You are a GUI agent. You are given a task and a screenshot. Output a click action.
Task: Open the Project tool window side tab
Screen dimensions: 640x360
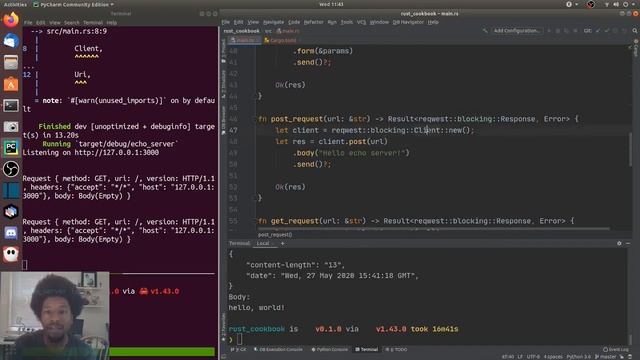(x=223, y=51)
